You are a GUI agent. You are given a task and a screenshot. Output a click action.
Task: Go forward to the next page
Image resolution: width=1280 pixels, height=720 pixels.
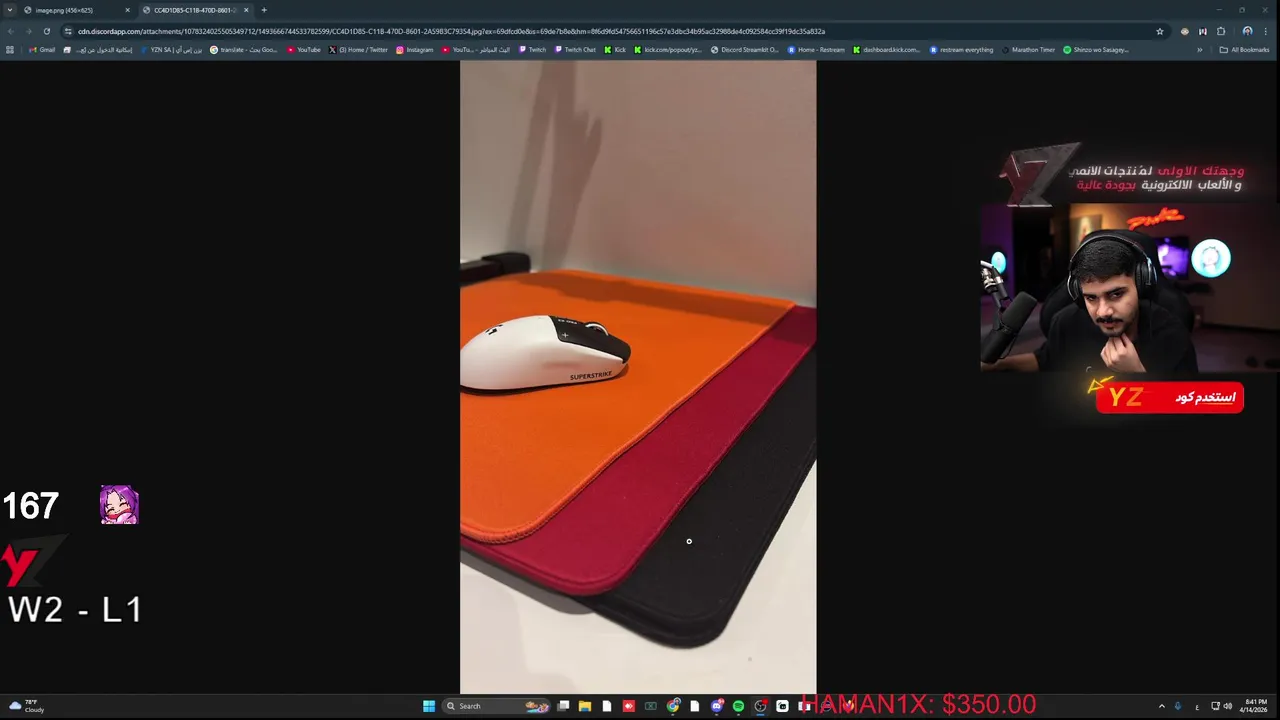point(29,31)
